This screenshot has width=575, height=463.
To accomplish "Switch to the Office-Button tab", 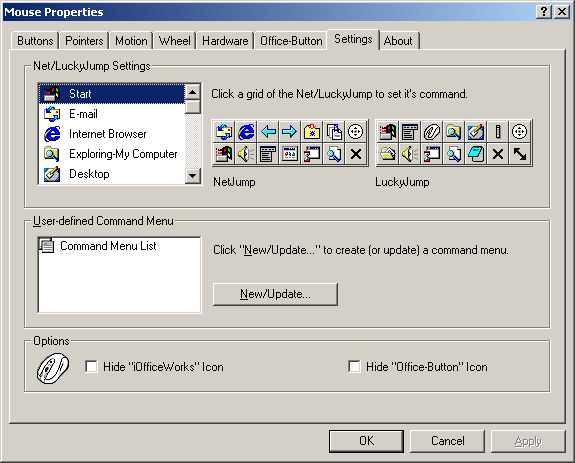I will point(291,41).
